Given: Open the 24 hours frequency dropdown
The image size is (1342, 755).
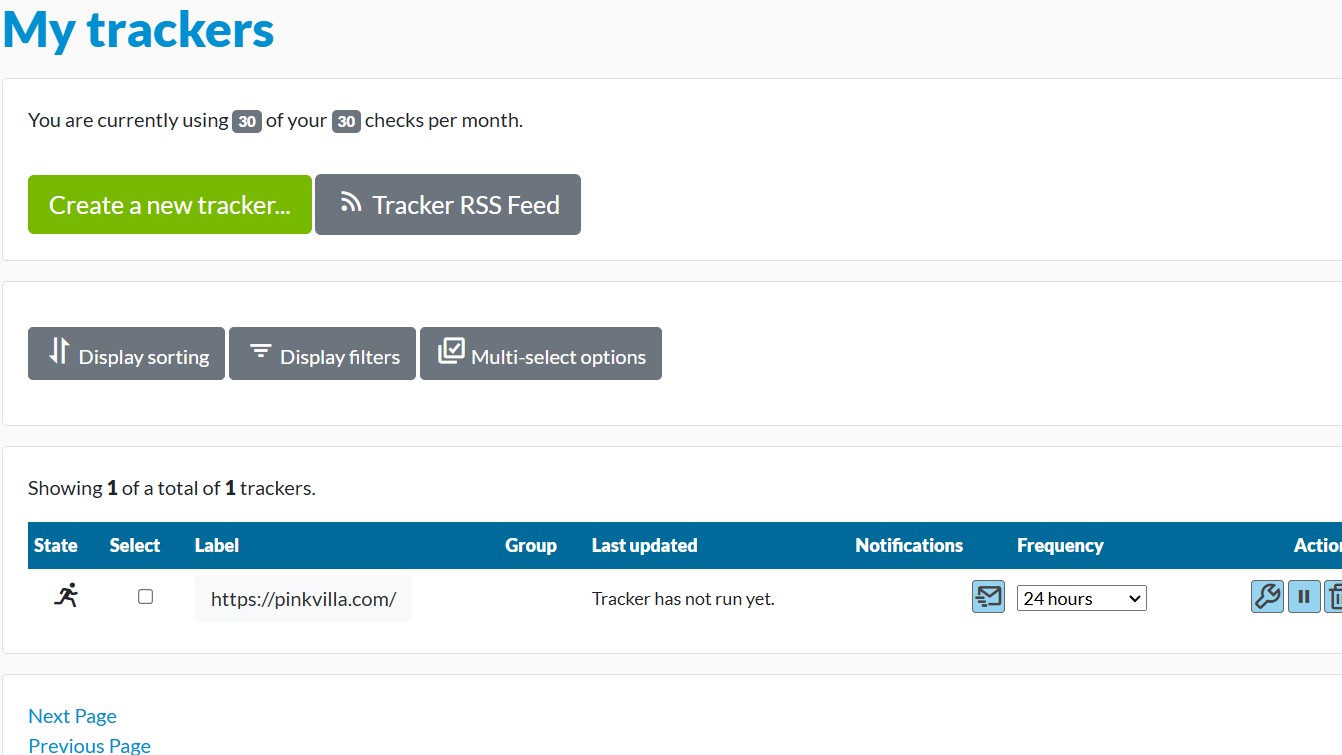Looking at the screenshot, I should pos(1082,598).
